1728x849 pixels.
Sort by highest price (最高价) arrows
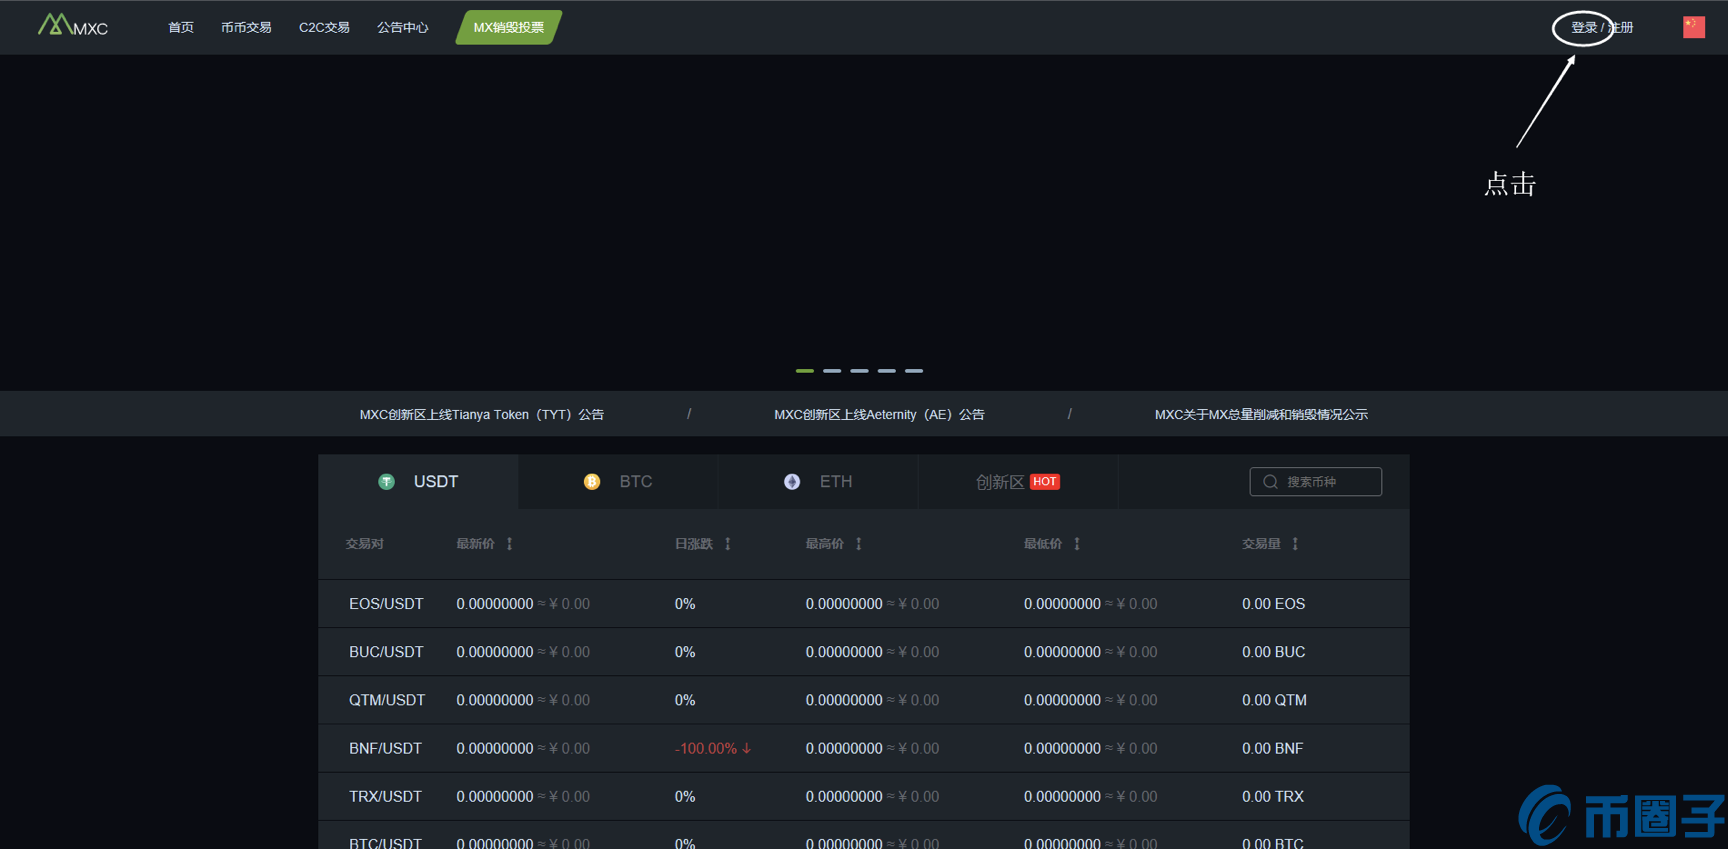[x=859, y=544]
